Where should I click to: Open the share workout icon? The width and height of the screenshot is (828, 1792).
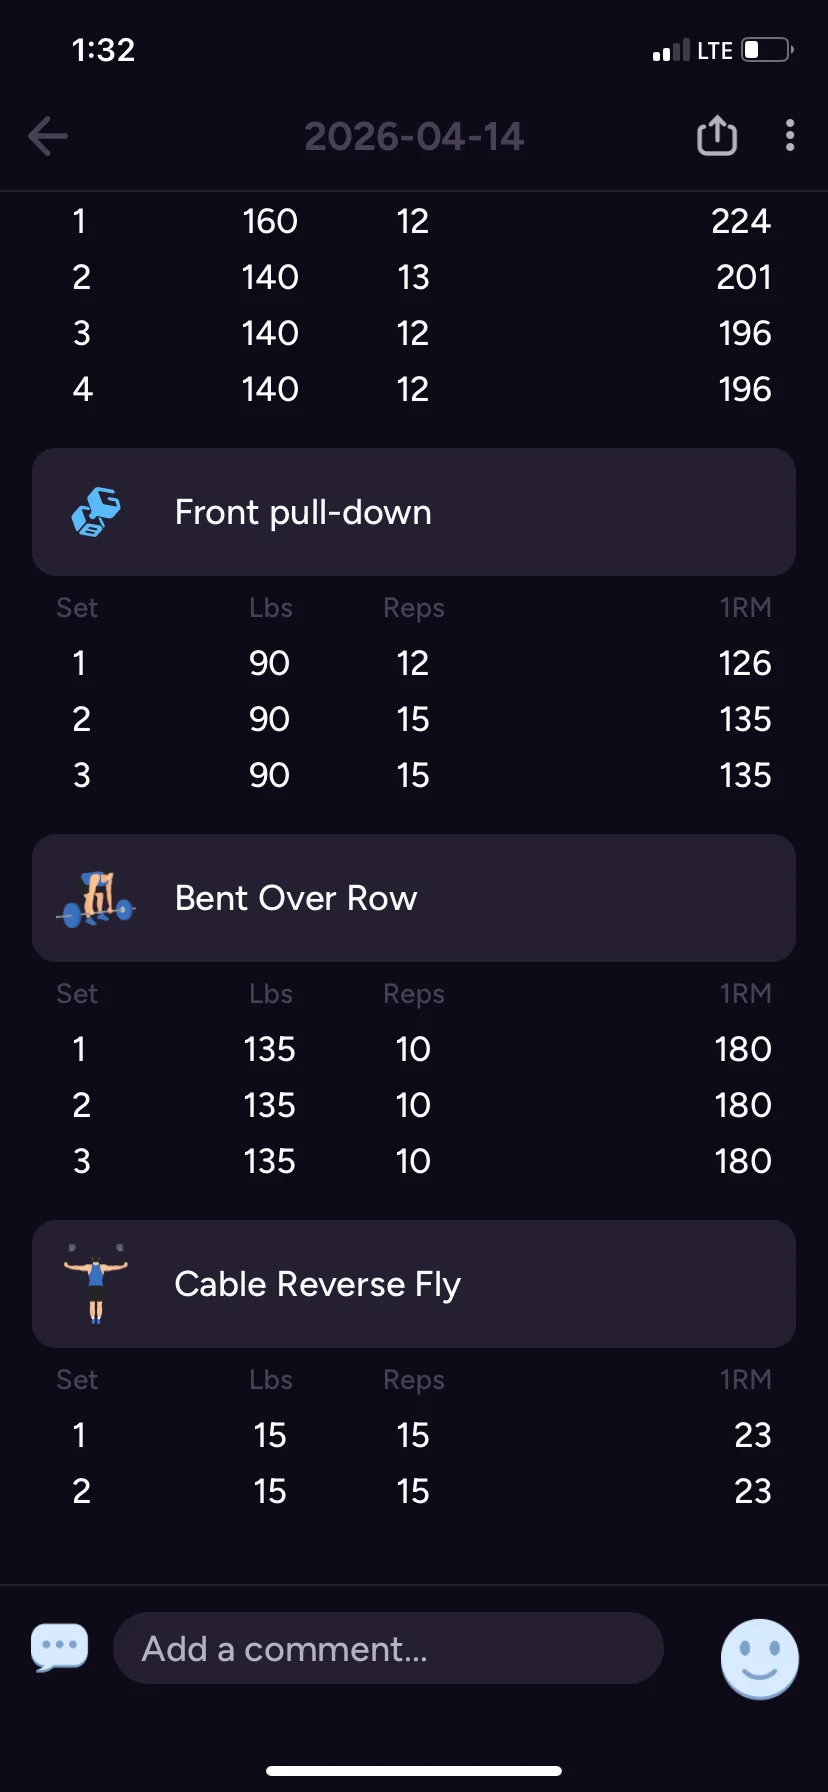(716, 135)
